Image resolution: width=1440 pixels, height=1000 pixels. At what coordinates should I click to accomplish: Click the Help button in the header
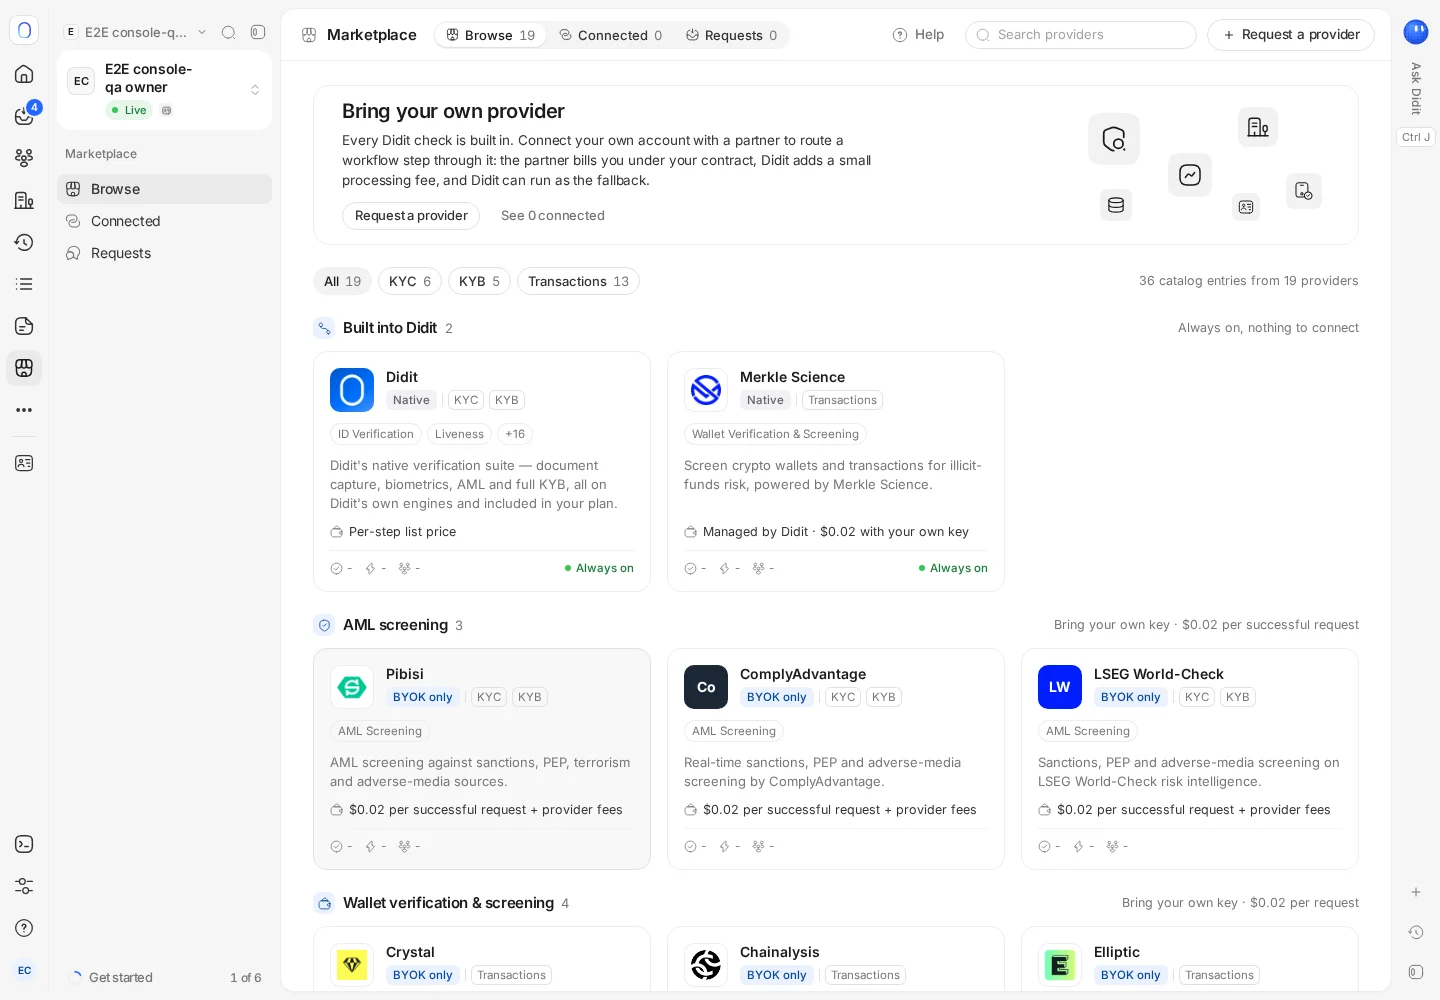918,35
